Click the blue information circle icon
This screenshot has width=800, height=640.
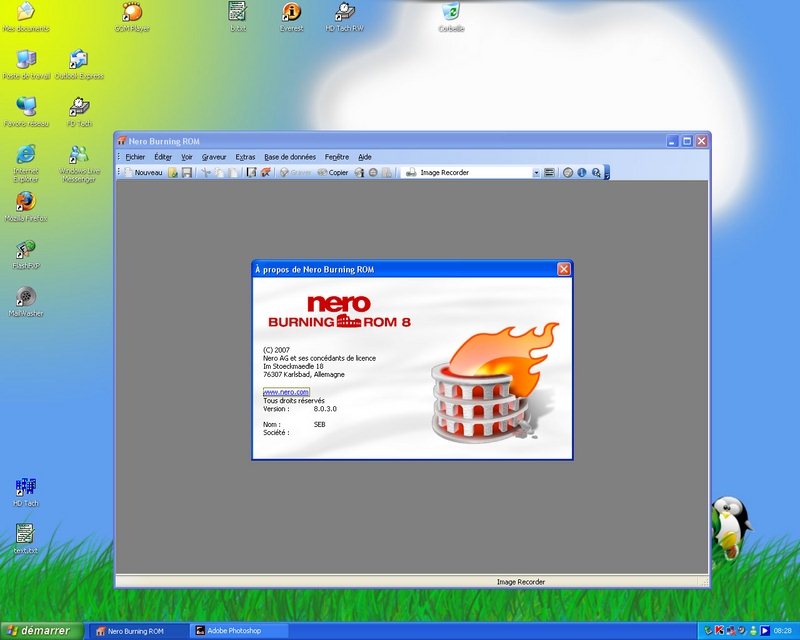coord(582,173)
